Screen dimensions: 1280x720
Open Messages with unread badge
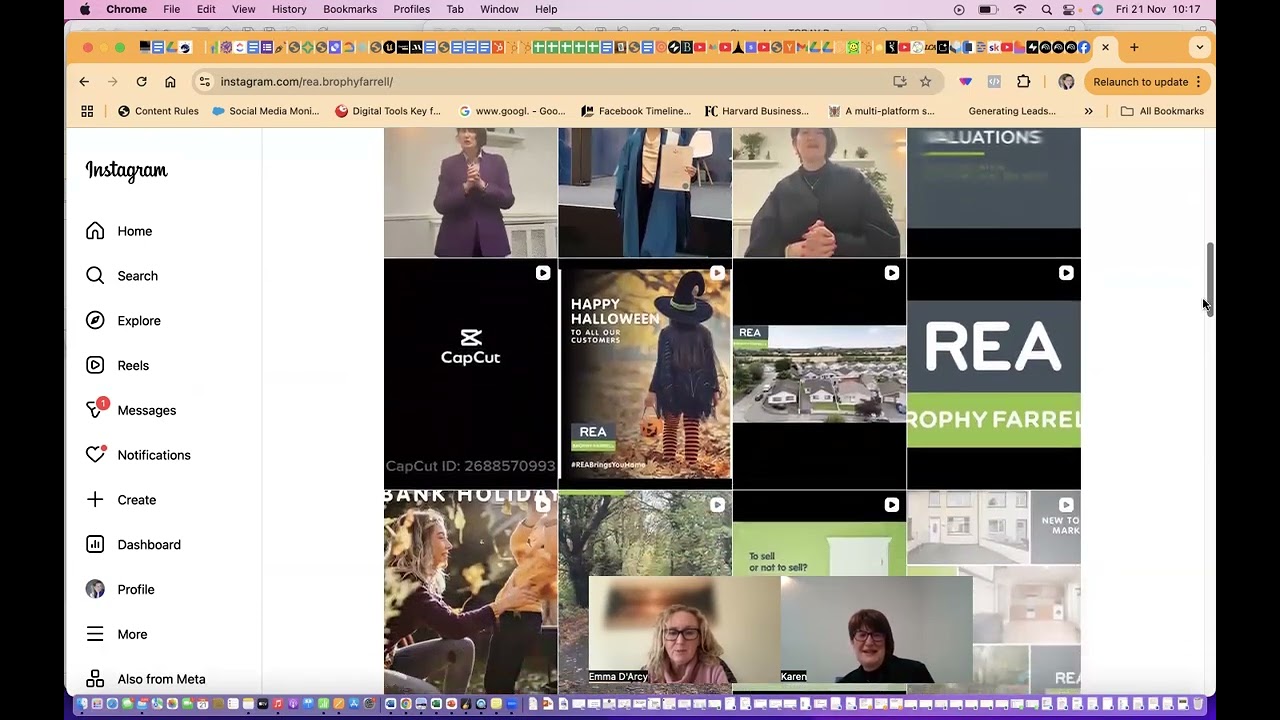coord(130,410)
